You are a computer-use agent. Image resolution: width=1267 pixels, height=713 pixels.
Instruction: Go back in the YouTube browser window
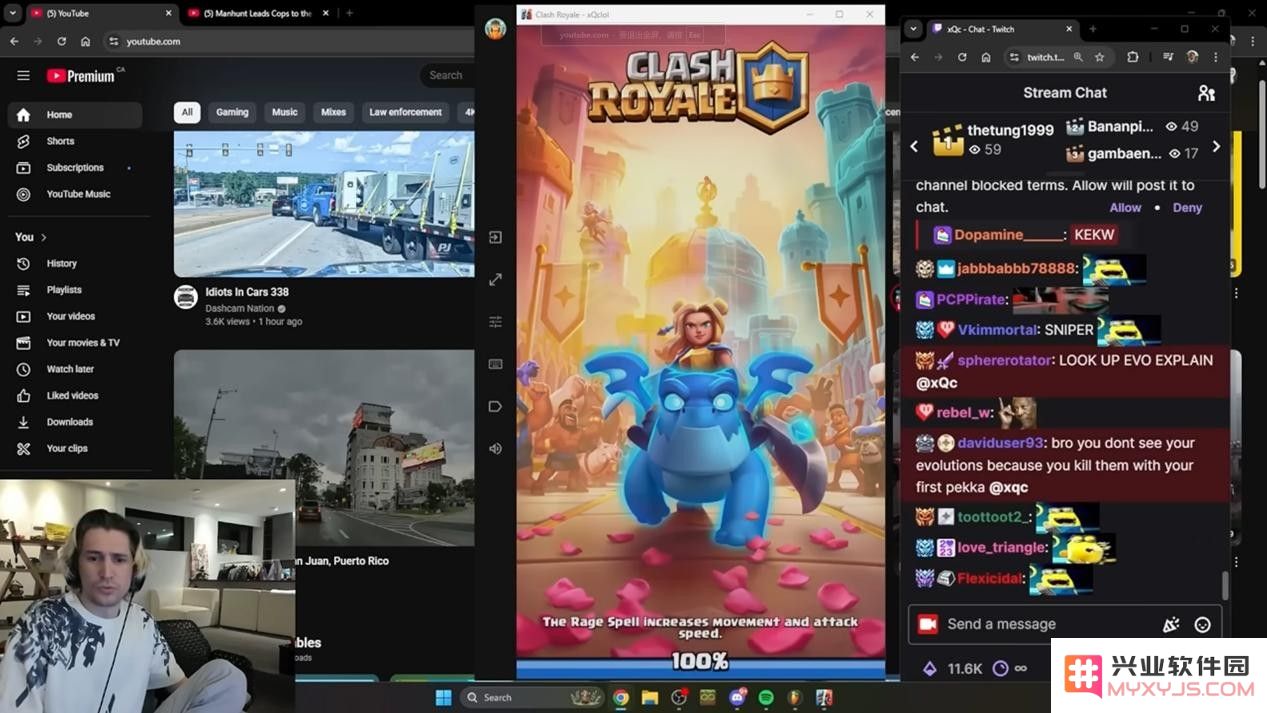pyautogui.click(x=14, y=41)
